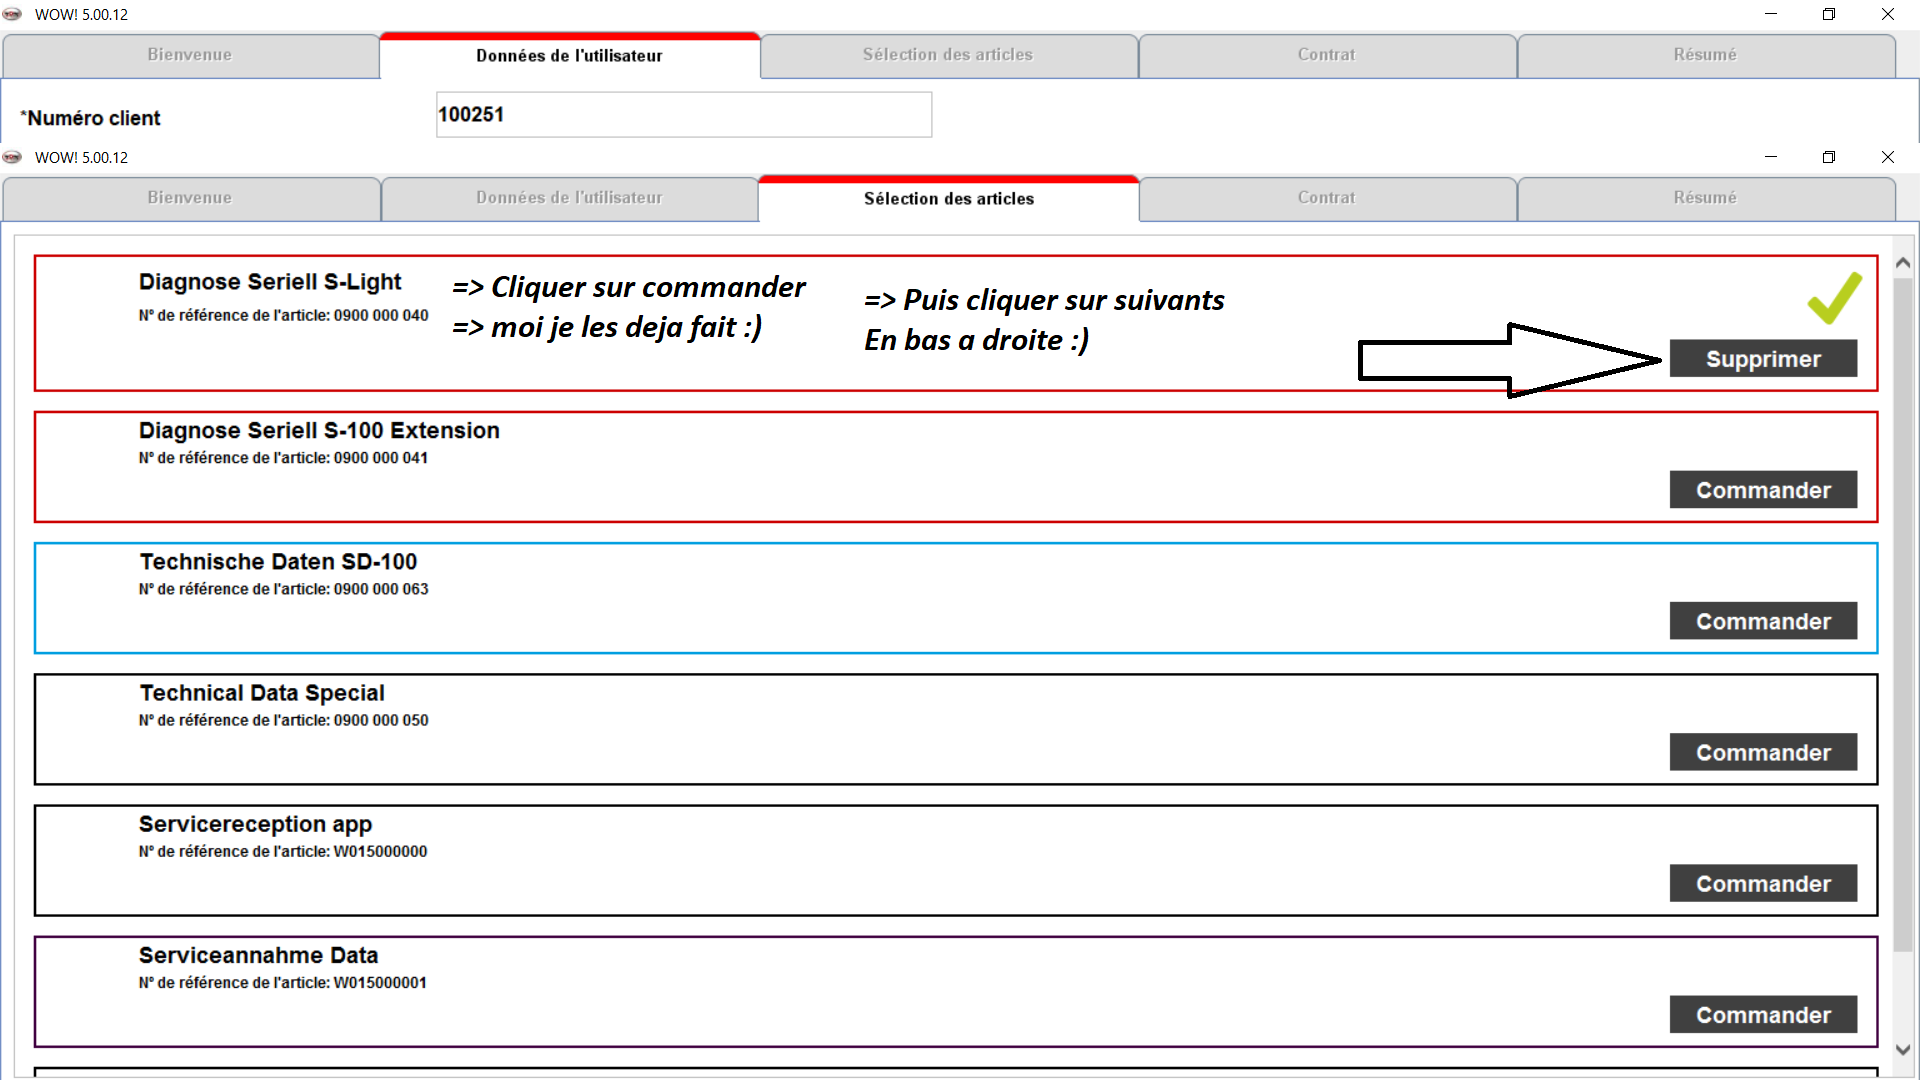Select Données de l'utilisateur tab in back window
The image size is (1920, 1080).
(569, 55)
